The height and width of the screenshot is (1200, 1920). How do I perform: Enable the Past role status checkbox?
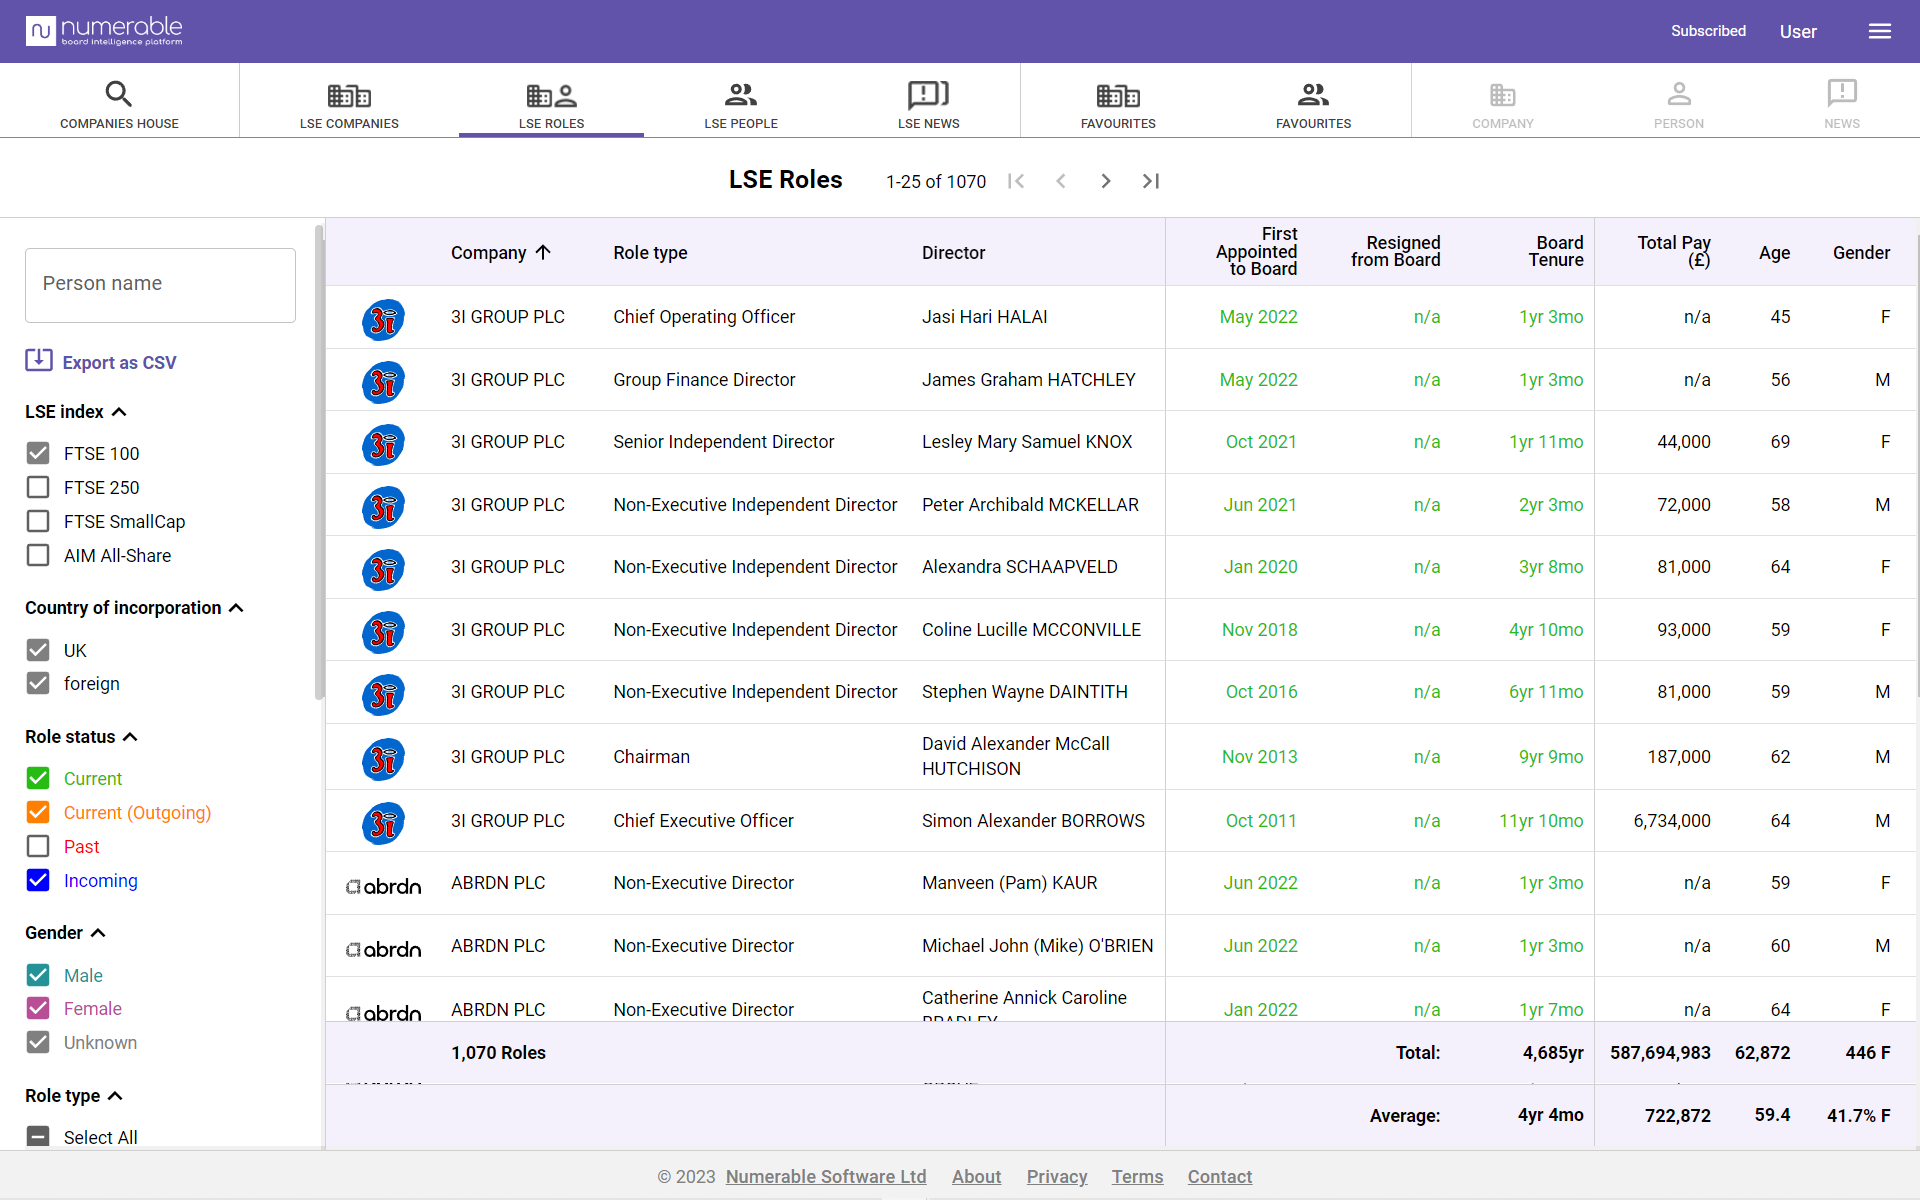[x=38, y=846]
